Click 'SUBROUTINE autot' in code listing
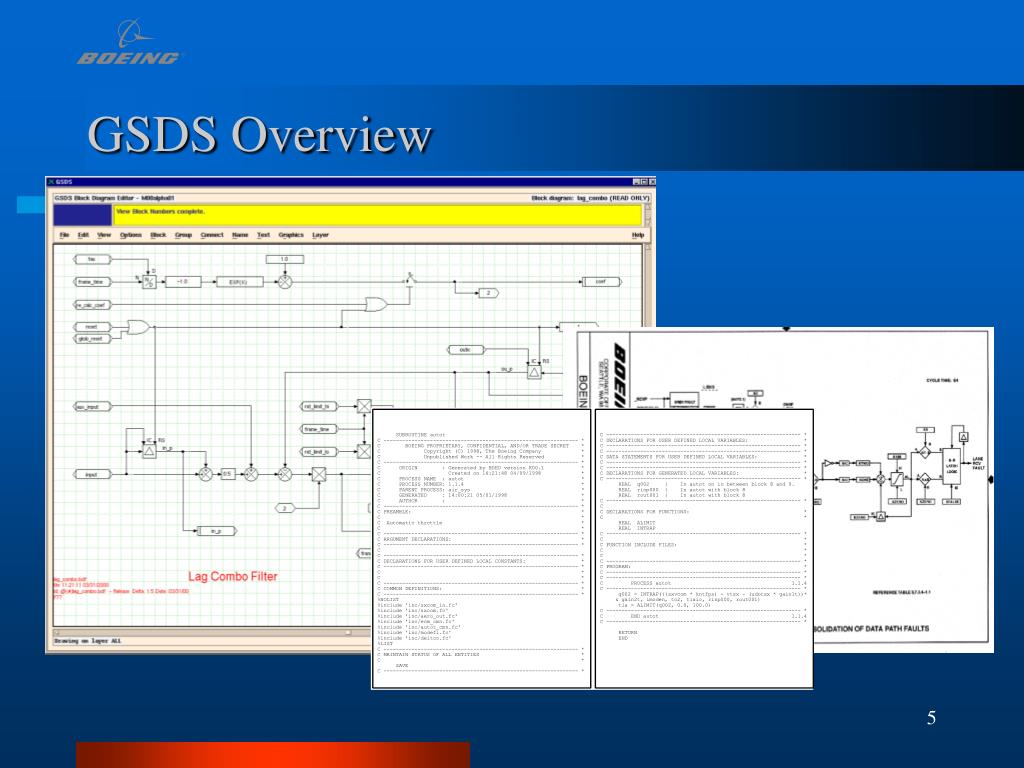 point(420,435)
